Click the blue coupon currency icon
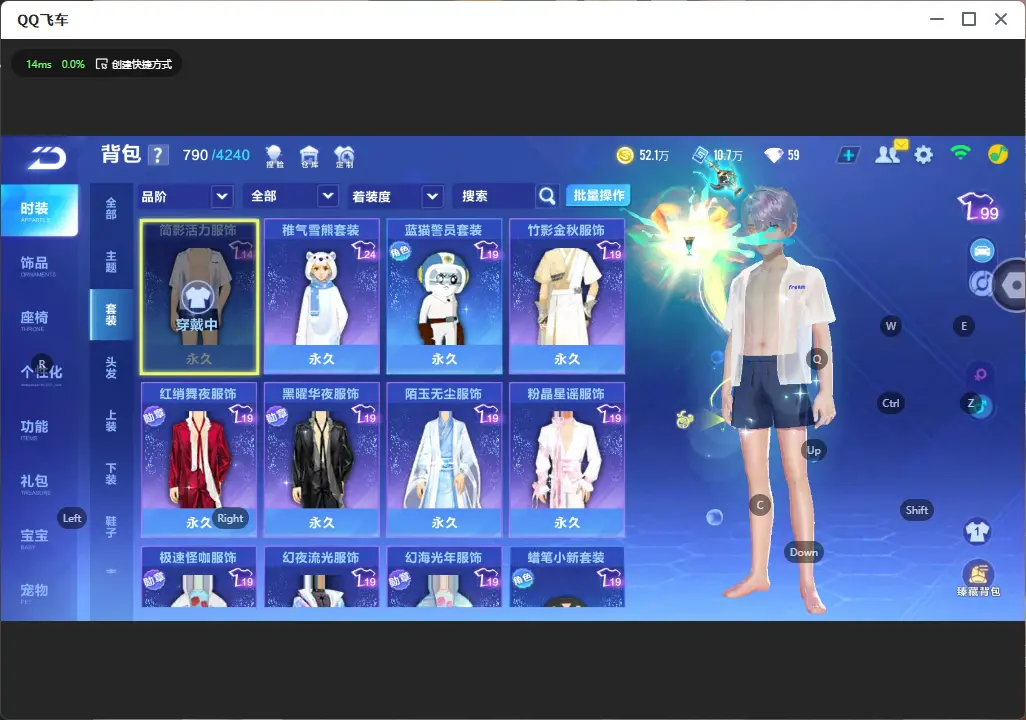1026x720 pixels. coord(701,155)
